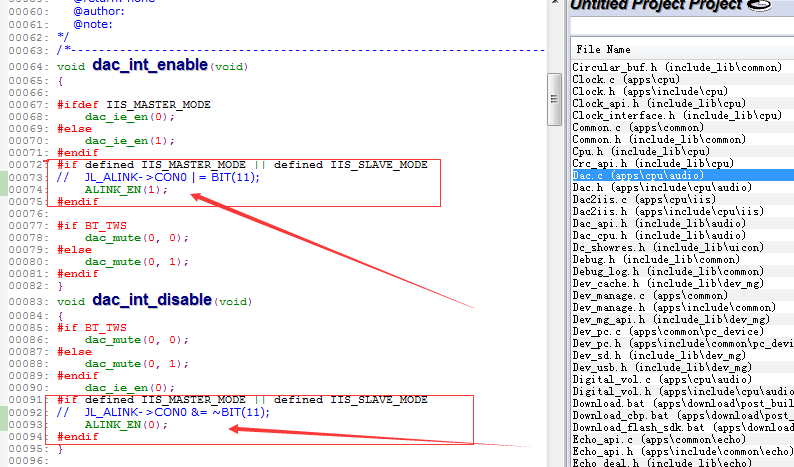
Task: Select Download.bat in file list
Action: pos(683,404)
